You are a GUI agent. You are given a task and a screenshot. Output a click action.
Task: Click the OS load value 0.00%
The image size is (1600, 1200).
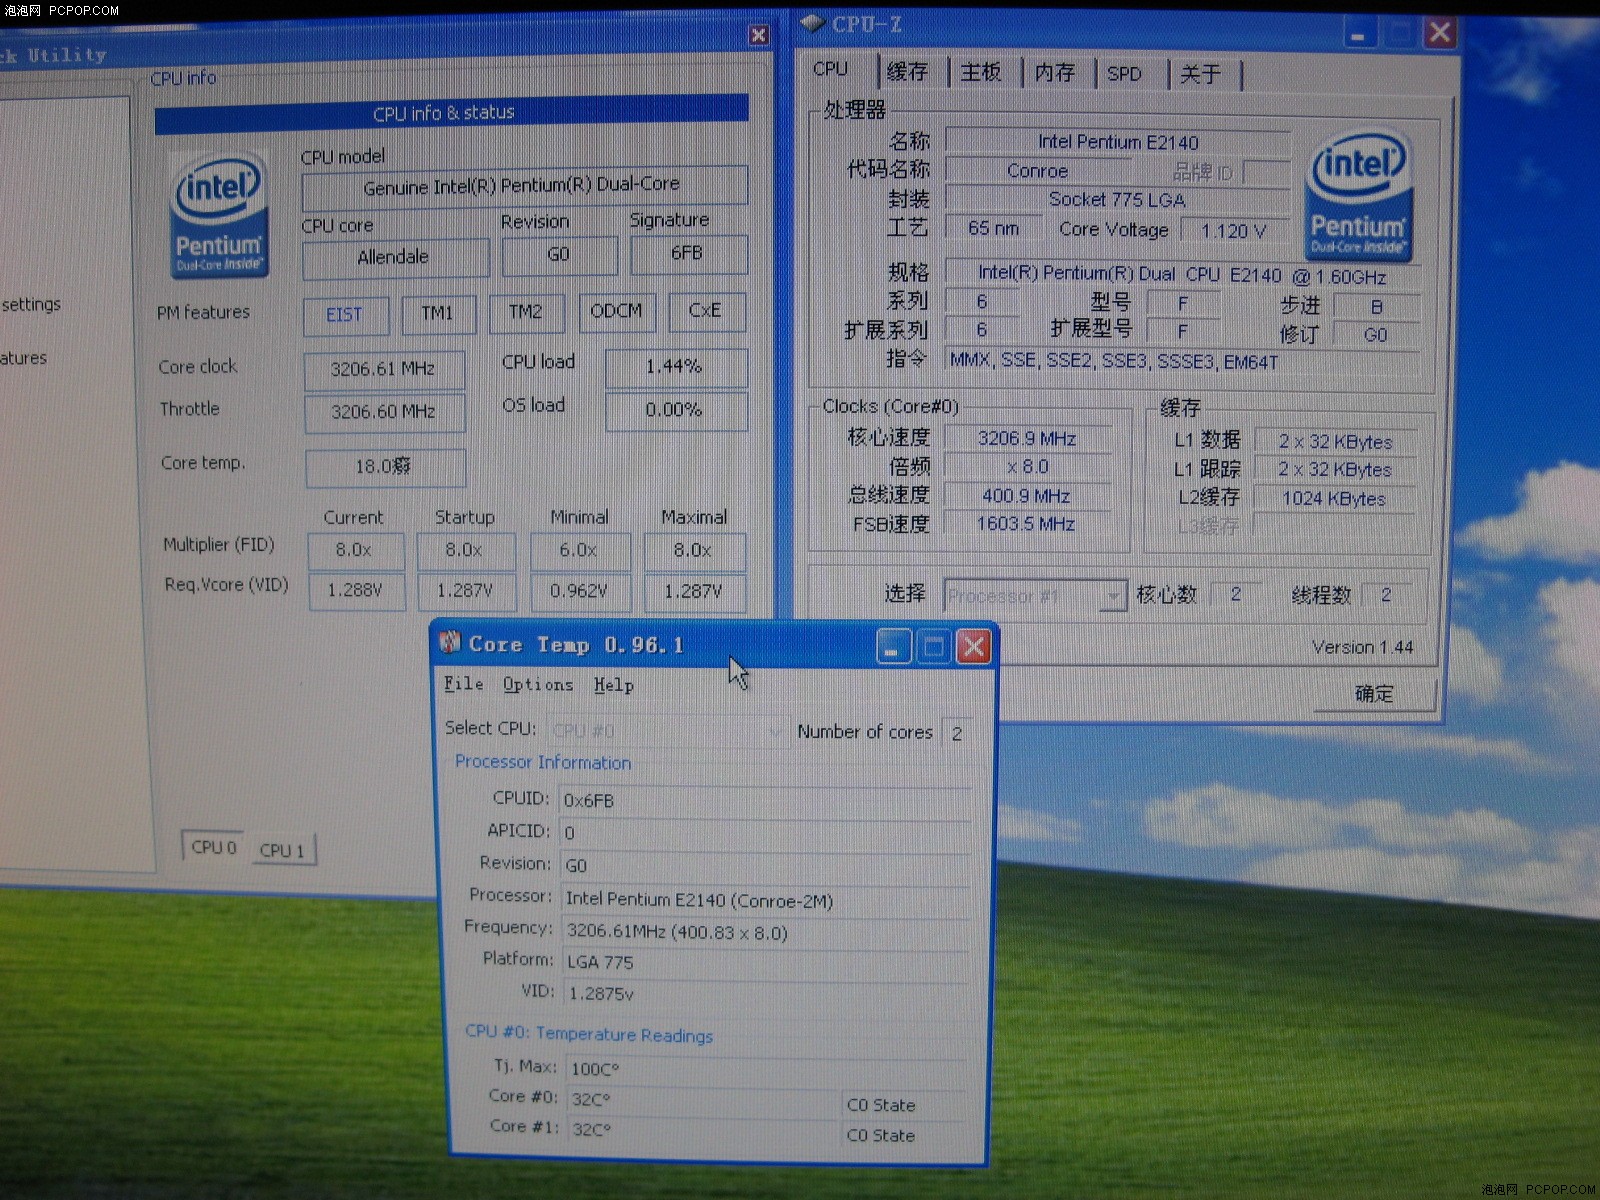click(x=675, y=410)
